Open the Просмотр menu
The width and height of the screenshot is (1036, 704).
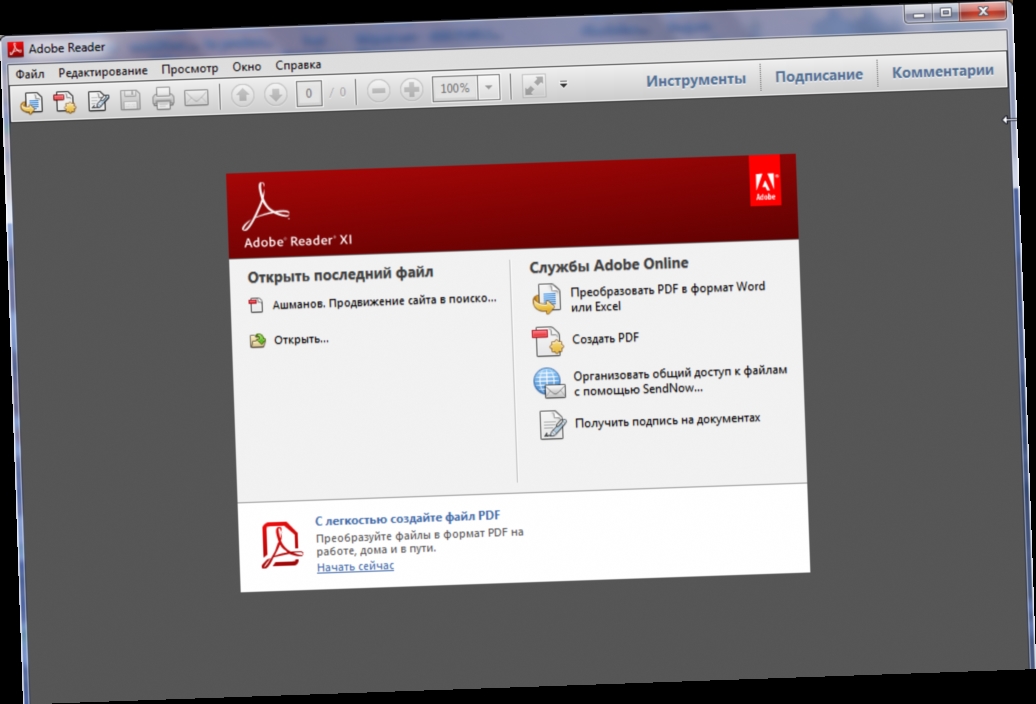coord(190,69)
